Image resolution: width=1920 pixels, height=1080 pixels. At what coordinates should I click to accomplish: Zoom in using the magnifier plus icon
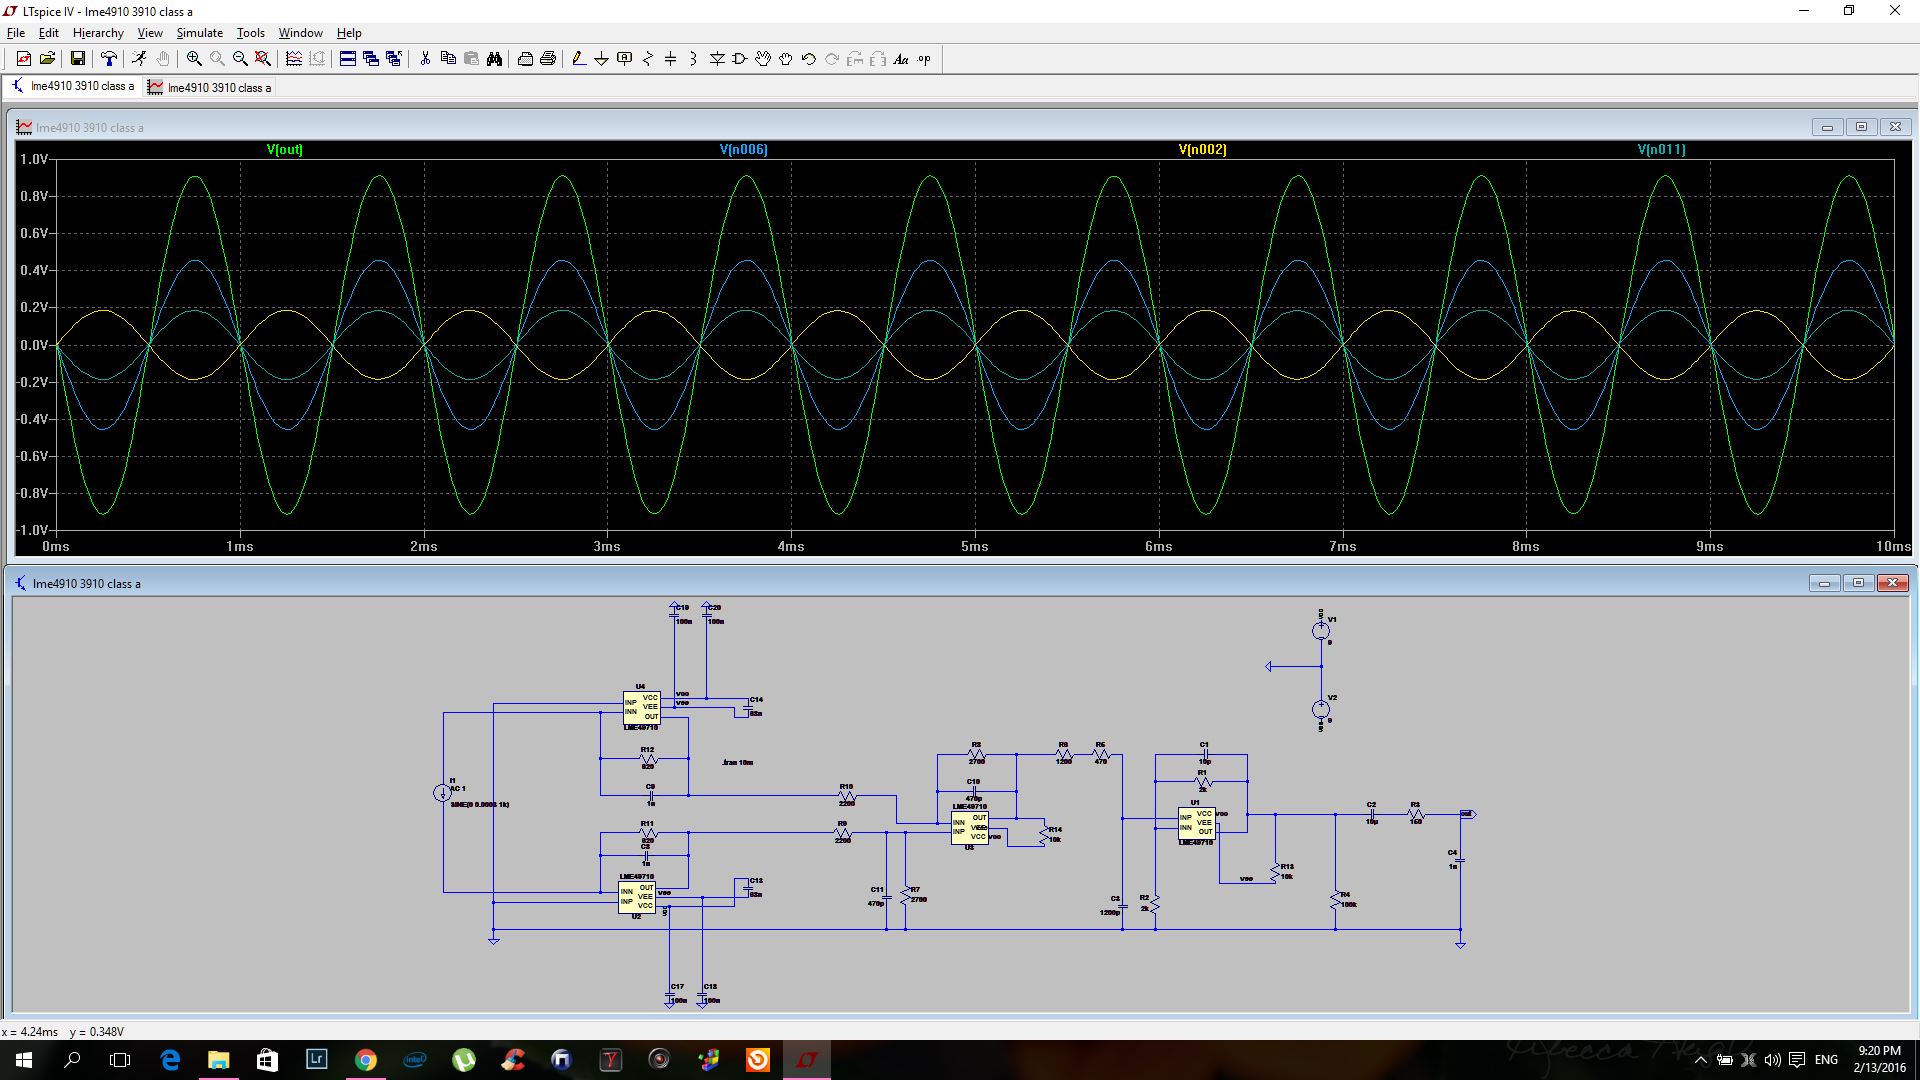tap(194, 59)
